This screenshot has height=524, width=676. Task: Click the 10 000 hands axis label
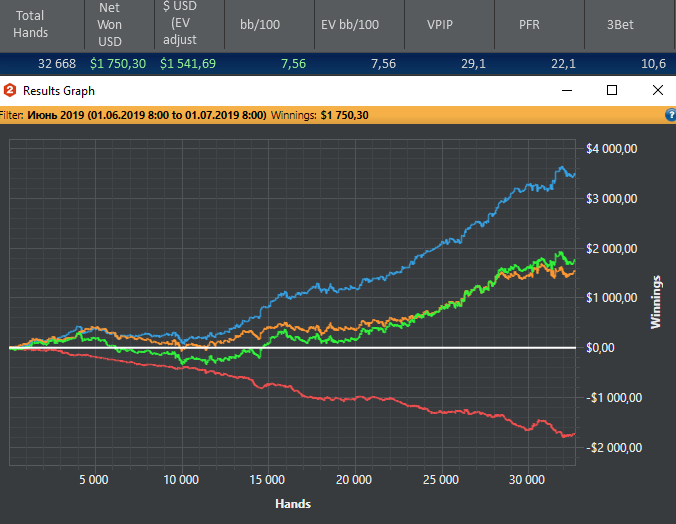coord(181,480)
